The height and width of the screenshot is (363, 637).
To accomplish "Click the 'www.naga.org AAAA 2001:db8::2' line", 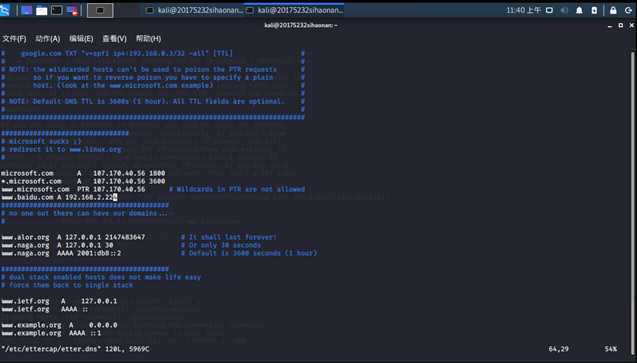I will pyautogui.click(x=61, y=253).
